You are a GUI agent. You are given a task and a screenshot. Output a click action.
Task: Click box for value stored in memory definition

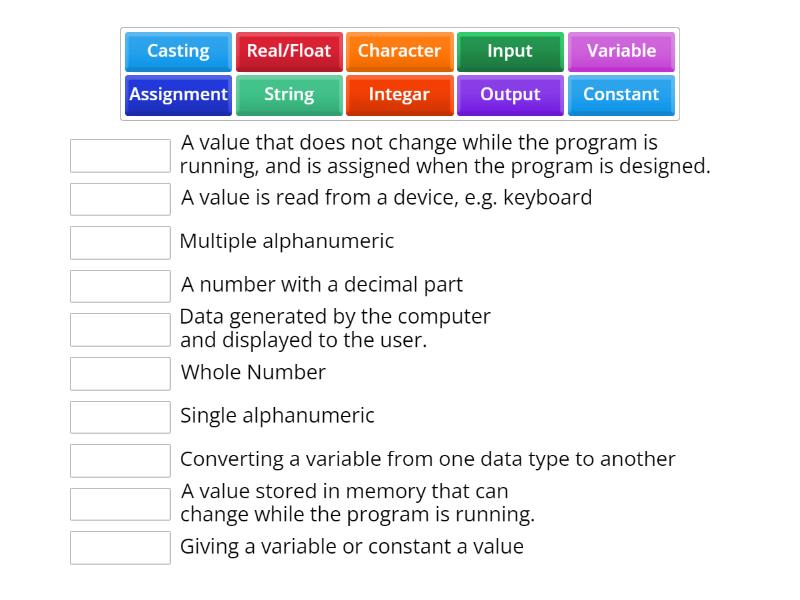pyautogui.click(x=120, y=504)
